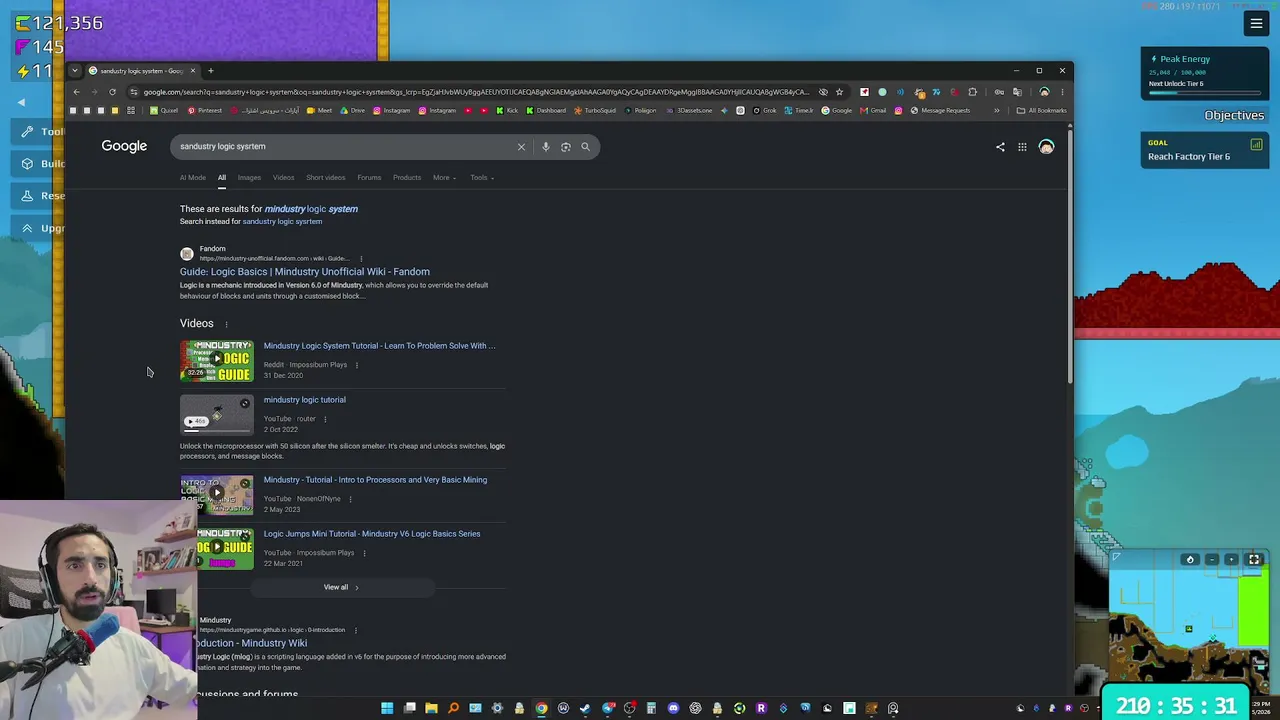1280x720 pixels.
Task: Open the Tools dropdown
Action: [x=482, y=178]
